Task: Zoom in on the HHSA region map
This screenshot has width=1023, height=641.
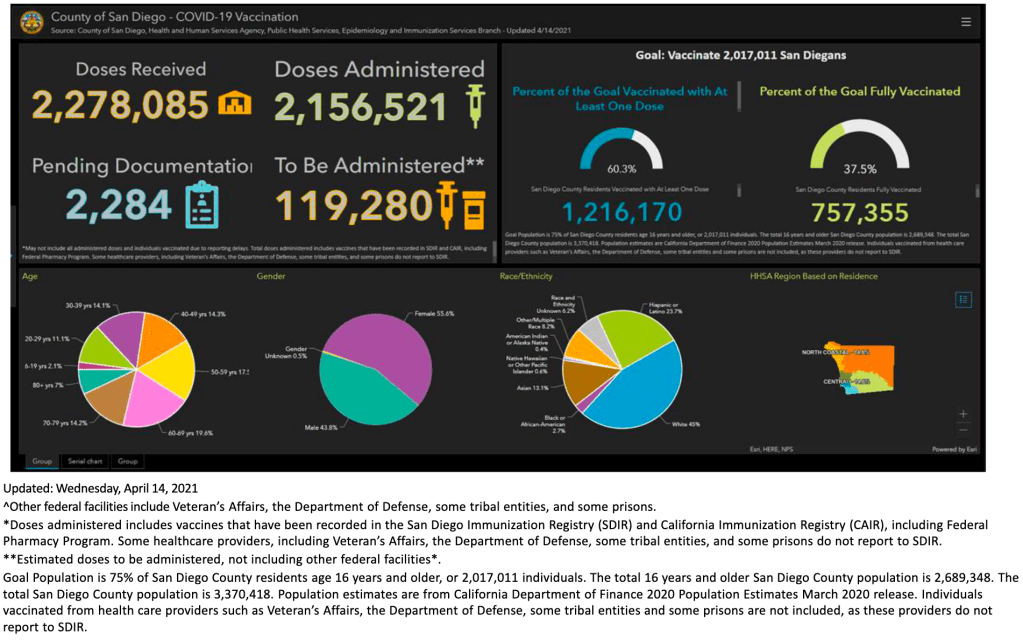Action: tap(963, 413)
